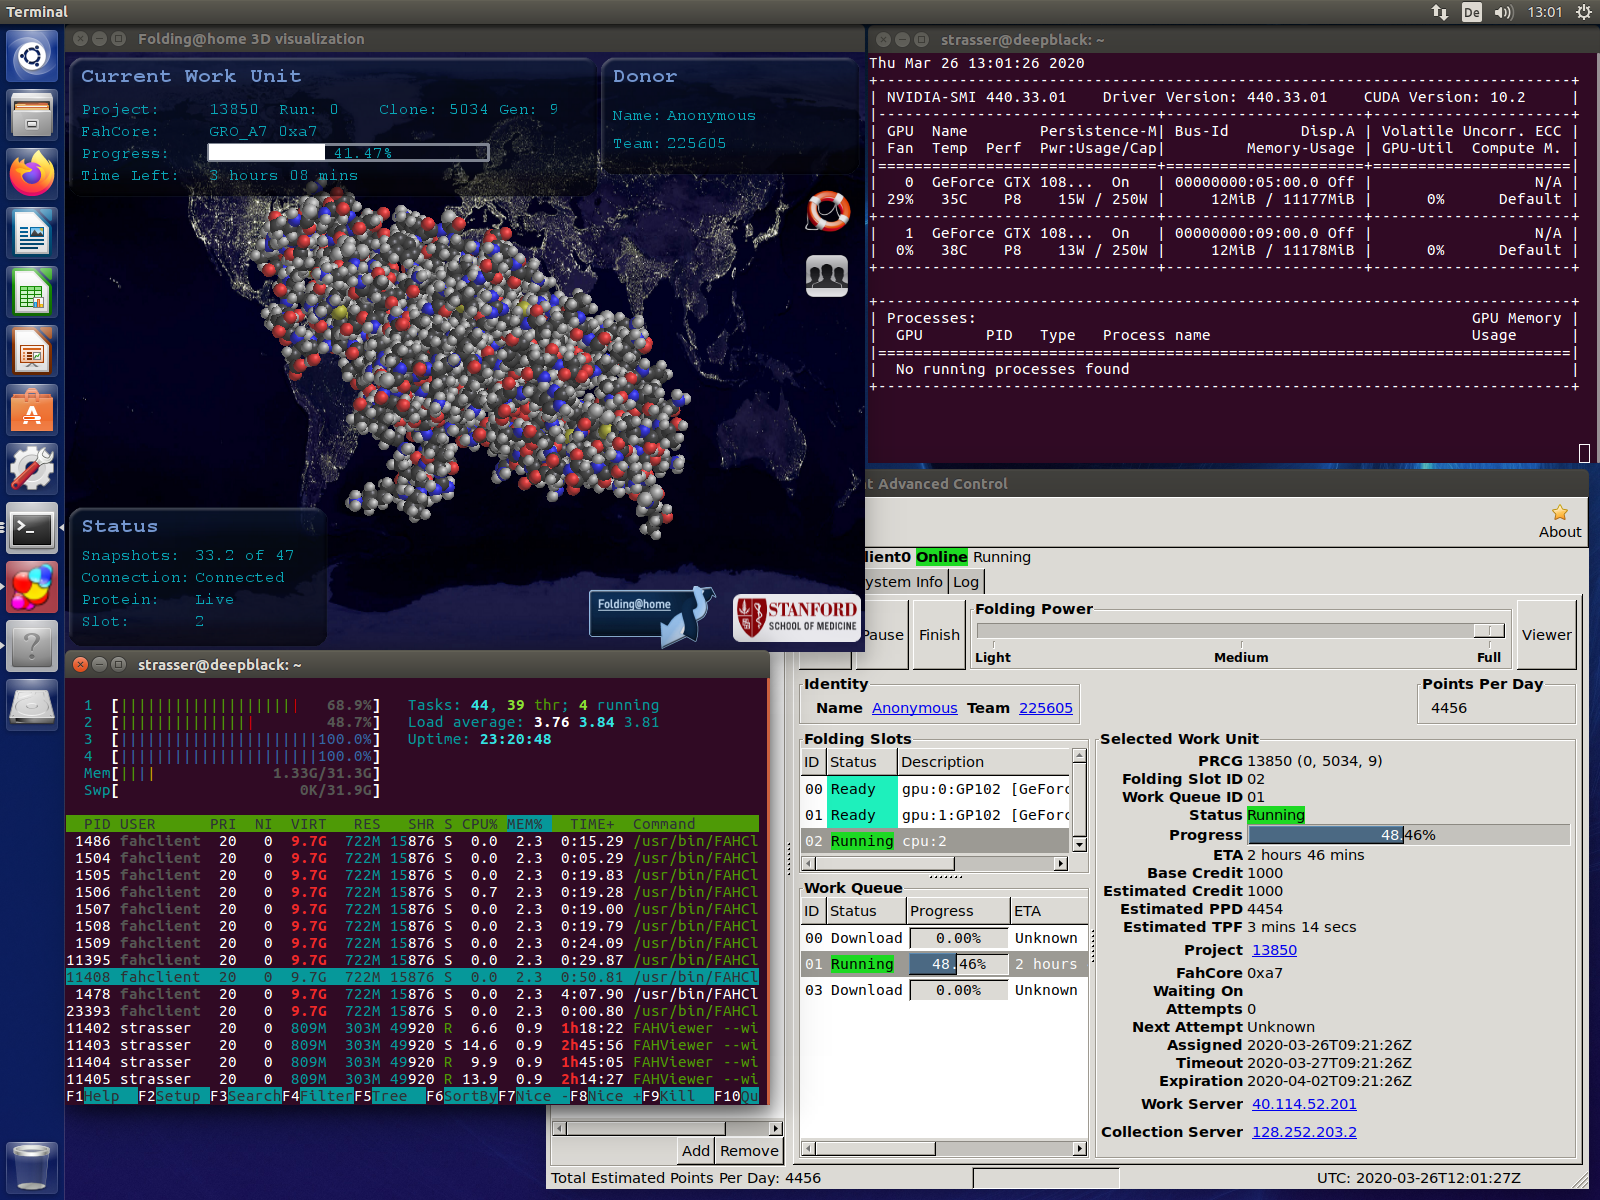Open the Project 13850 link

pos(1274,950)
